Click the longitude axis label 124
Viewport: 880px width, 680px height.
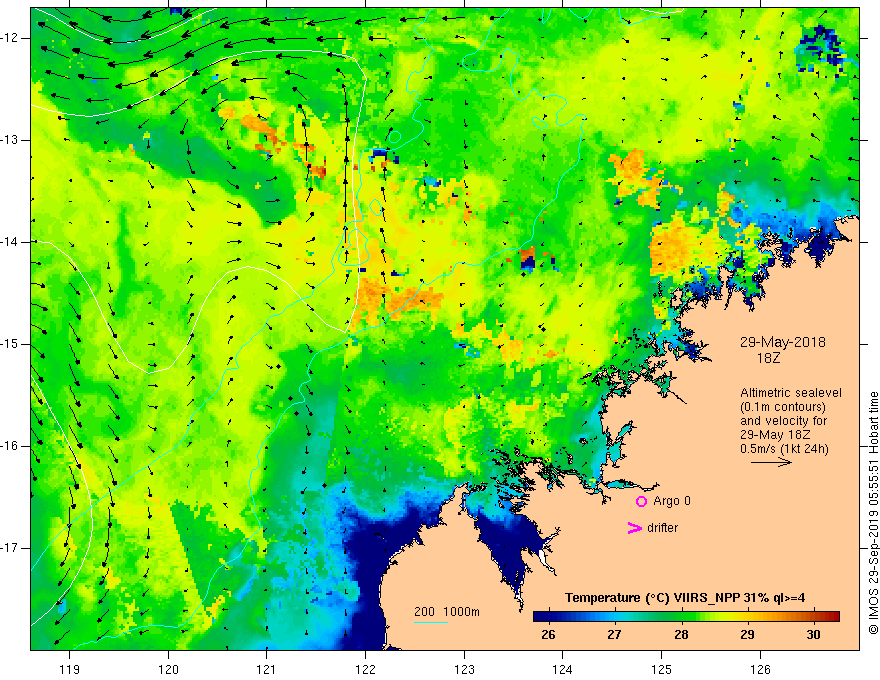coord(563,669)
